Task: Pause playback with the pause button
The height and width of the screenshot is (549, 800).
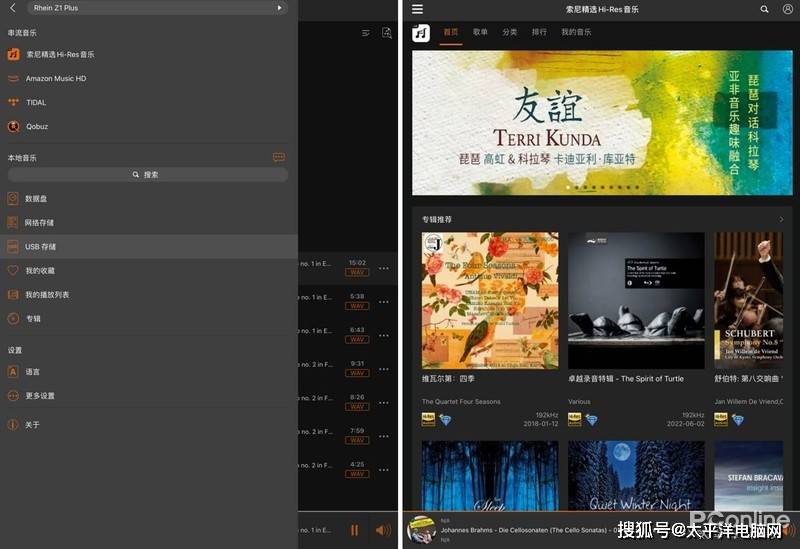Action: 354,531
